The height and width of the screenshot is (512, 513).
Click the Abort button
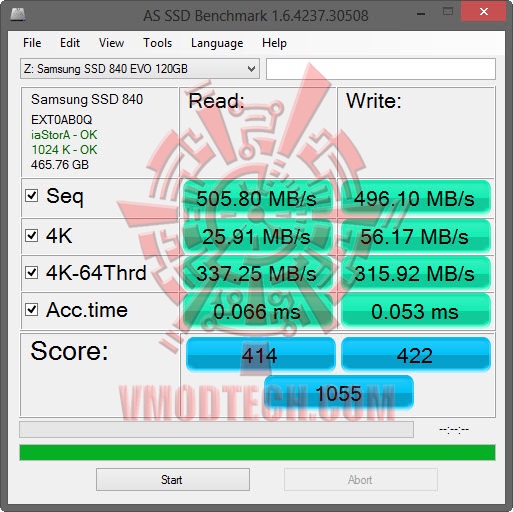coord(361,480)
